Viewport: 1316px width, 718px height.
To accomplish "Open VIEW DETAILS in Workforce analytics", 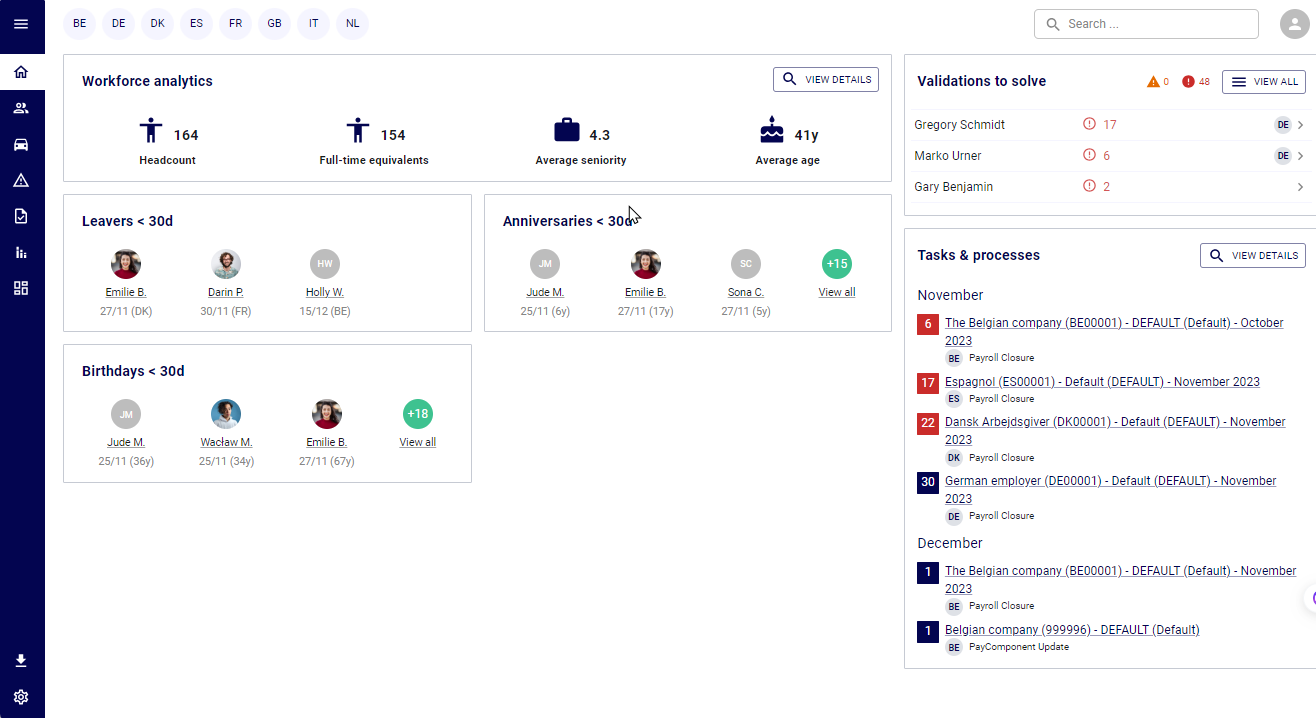I will (x=825, y=79).
